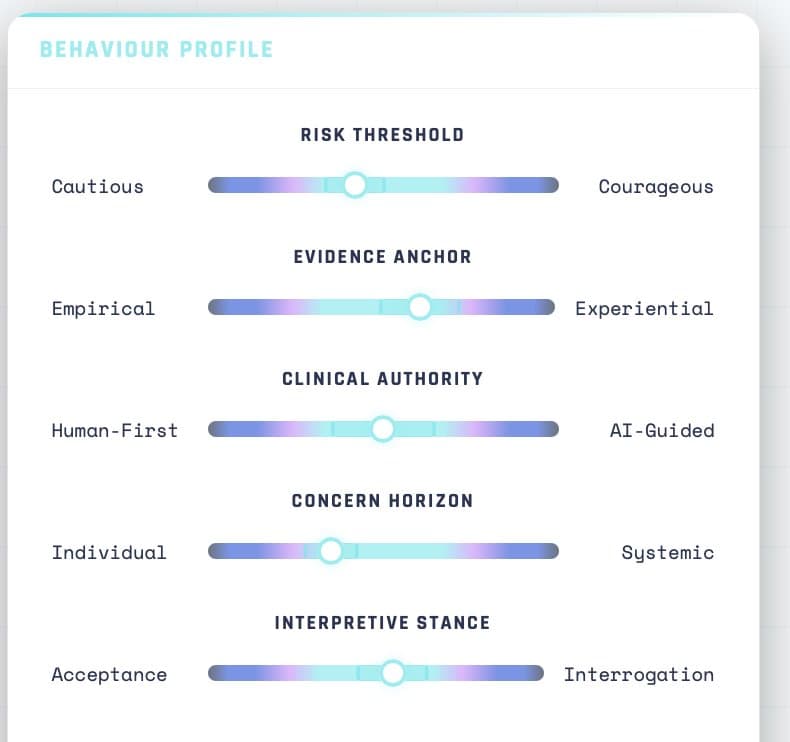Select the Clinical Authority slider handle

(x=382, y=429)
